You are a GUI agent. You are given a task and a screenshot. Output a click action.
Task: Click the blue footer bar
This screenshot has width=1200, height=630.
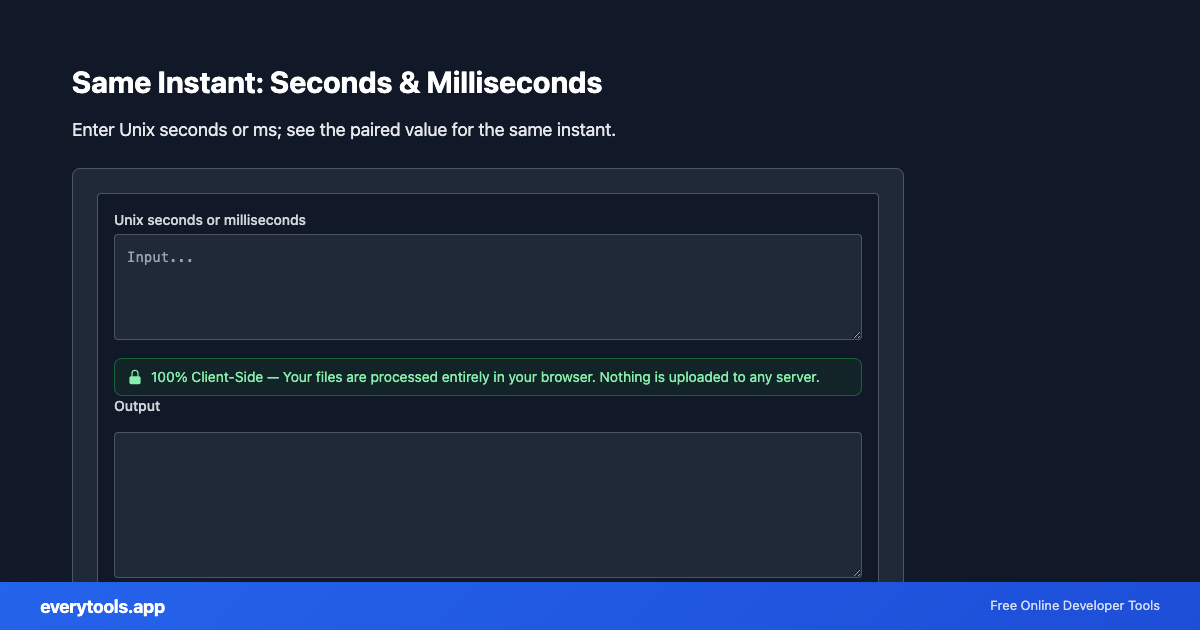coord(600,606)
